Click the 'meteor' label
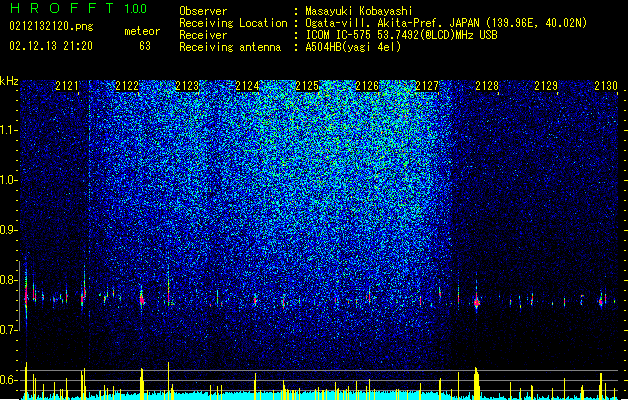Screen dimensions: 629x400 point(142,31)
